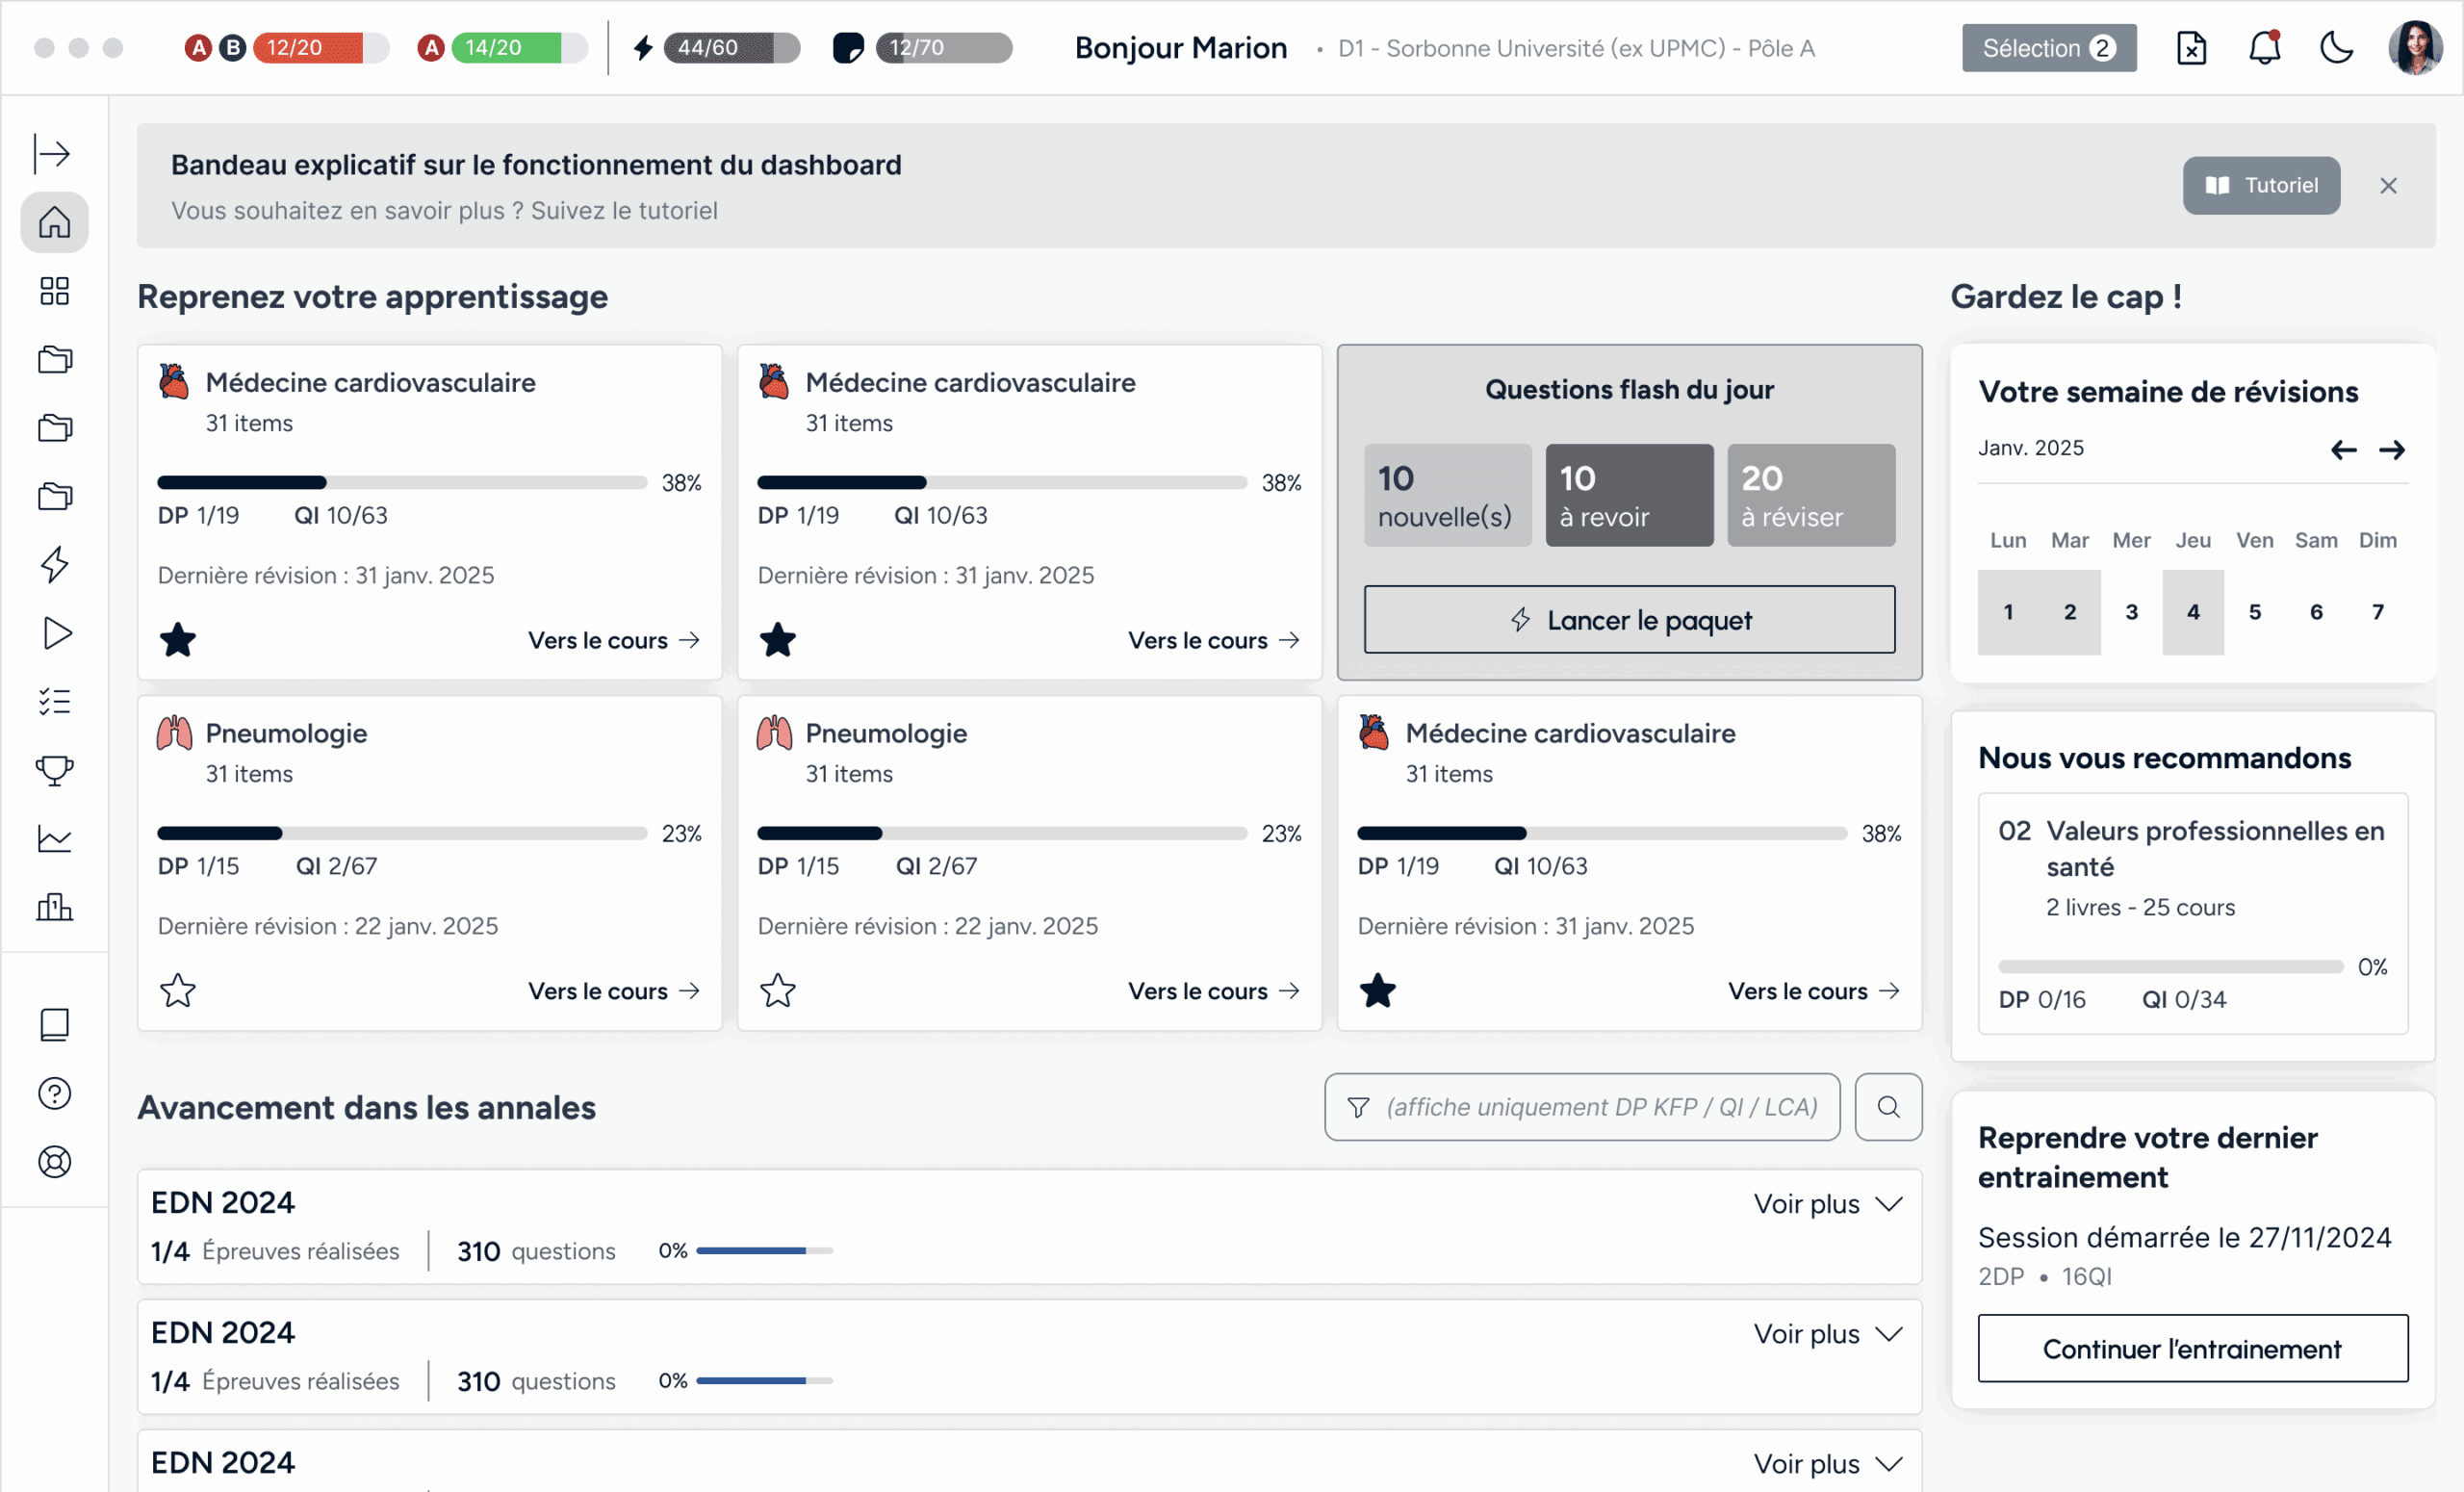Click the 38% progress bar on first cardiovasculaire card

402,483
